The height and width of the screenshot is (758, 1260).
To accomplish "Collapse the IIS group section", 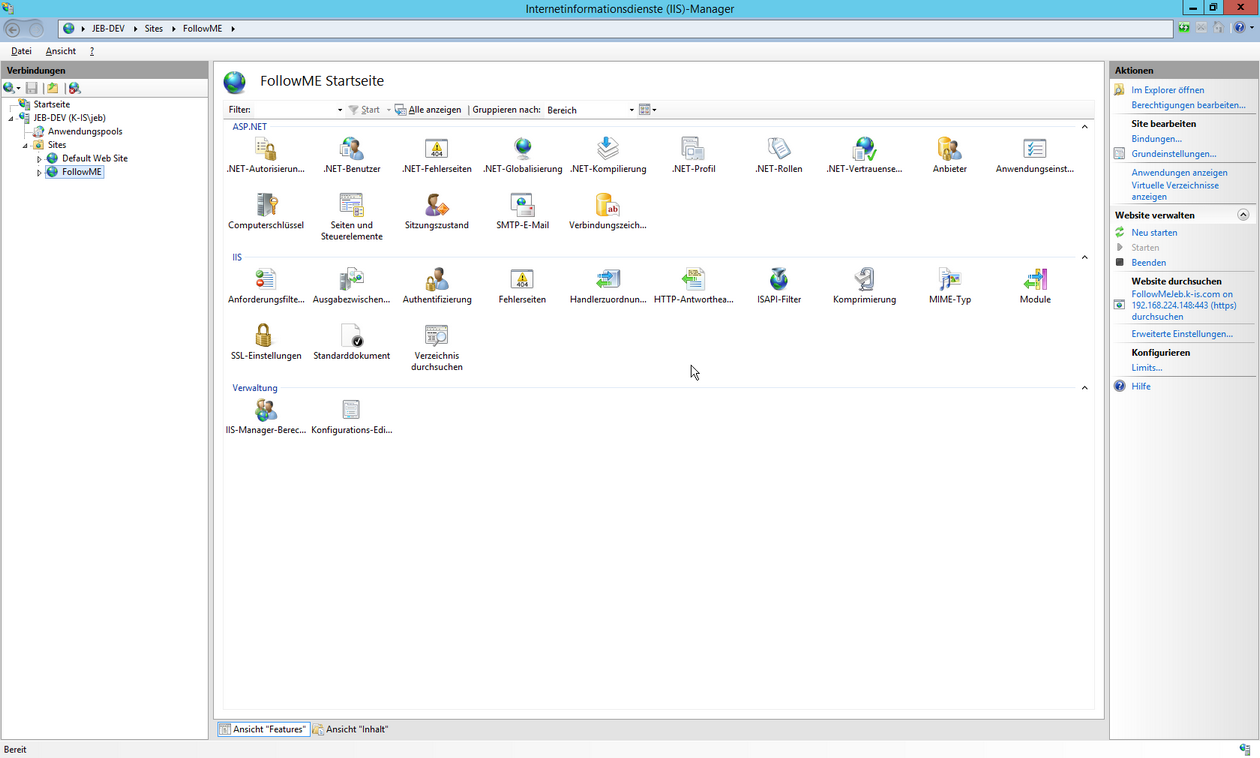I will 1085,258.
